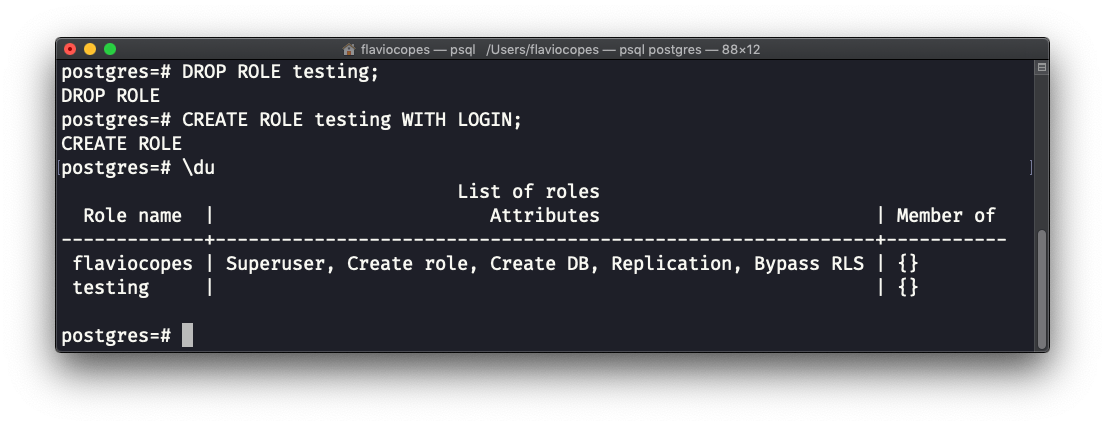Click the command mark bracket beside \du
This screenshot has height=426, width=1105.
[1032, 168]
